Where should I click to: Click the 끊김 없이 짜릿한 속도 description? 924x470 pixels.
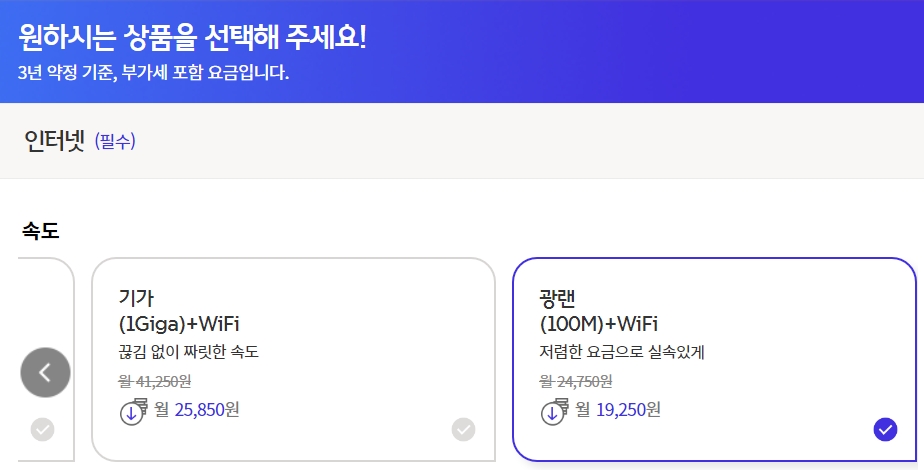[x=189, y=352]
